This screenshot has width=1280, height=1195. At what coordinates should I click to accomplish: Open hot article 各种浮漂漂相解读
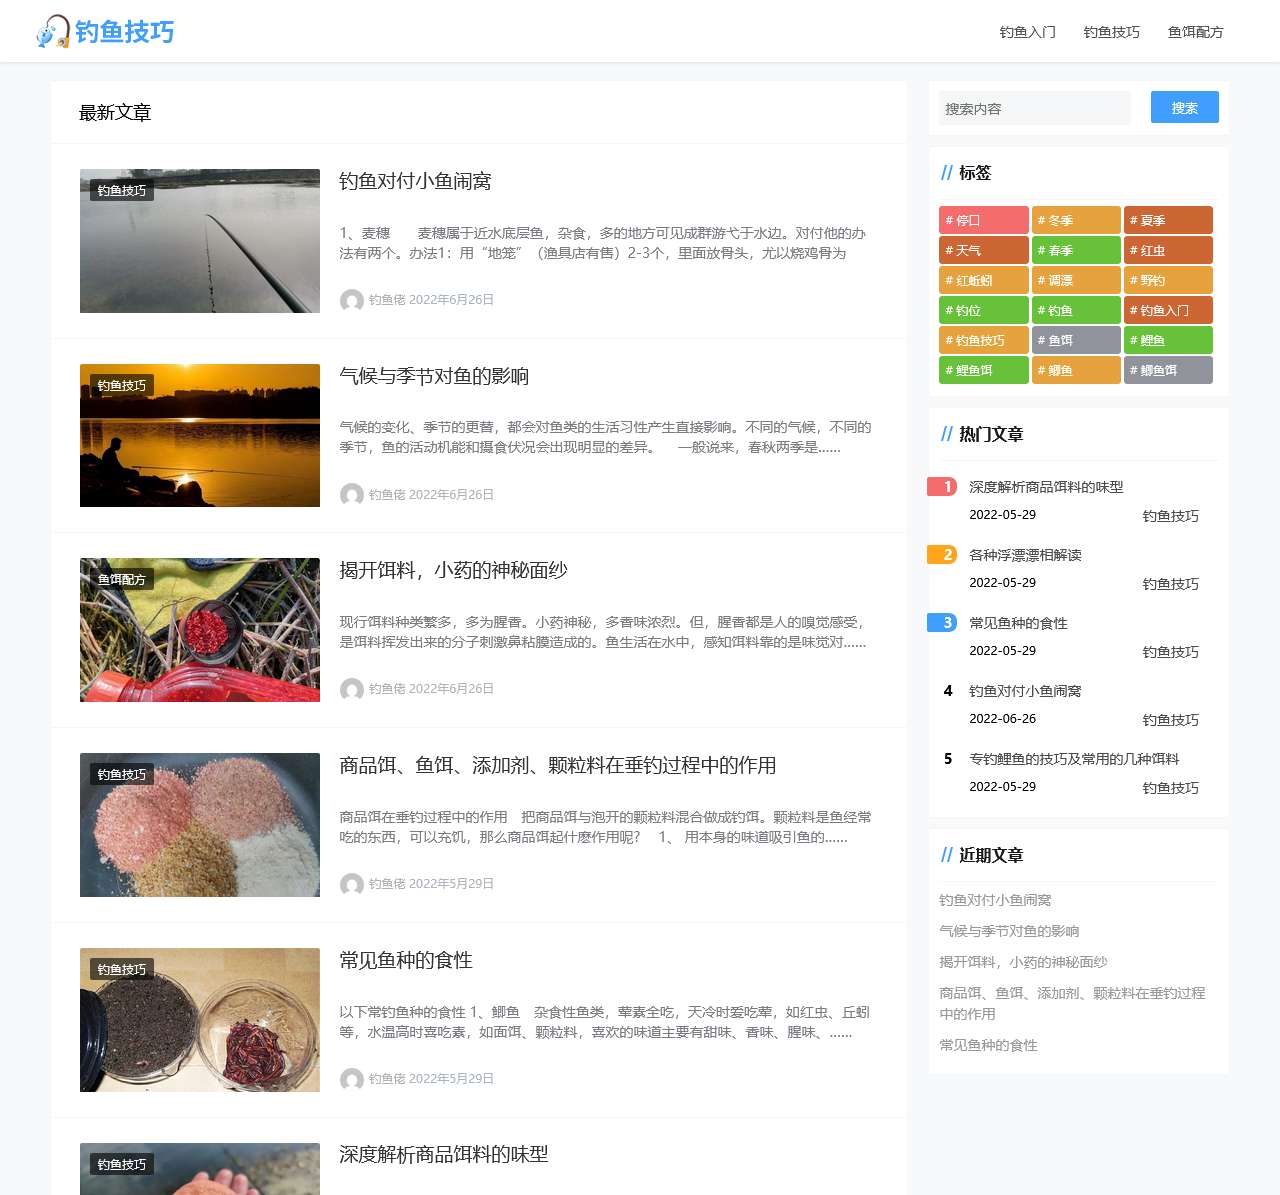(x=1025, y=555)
